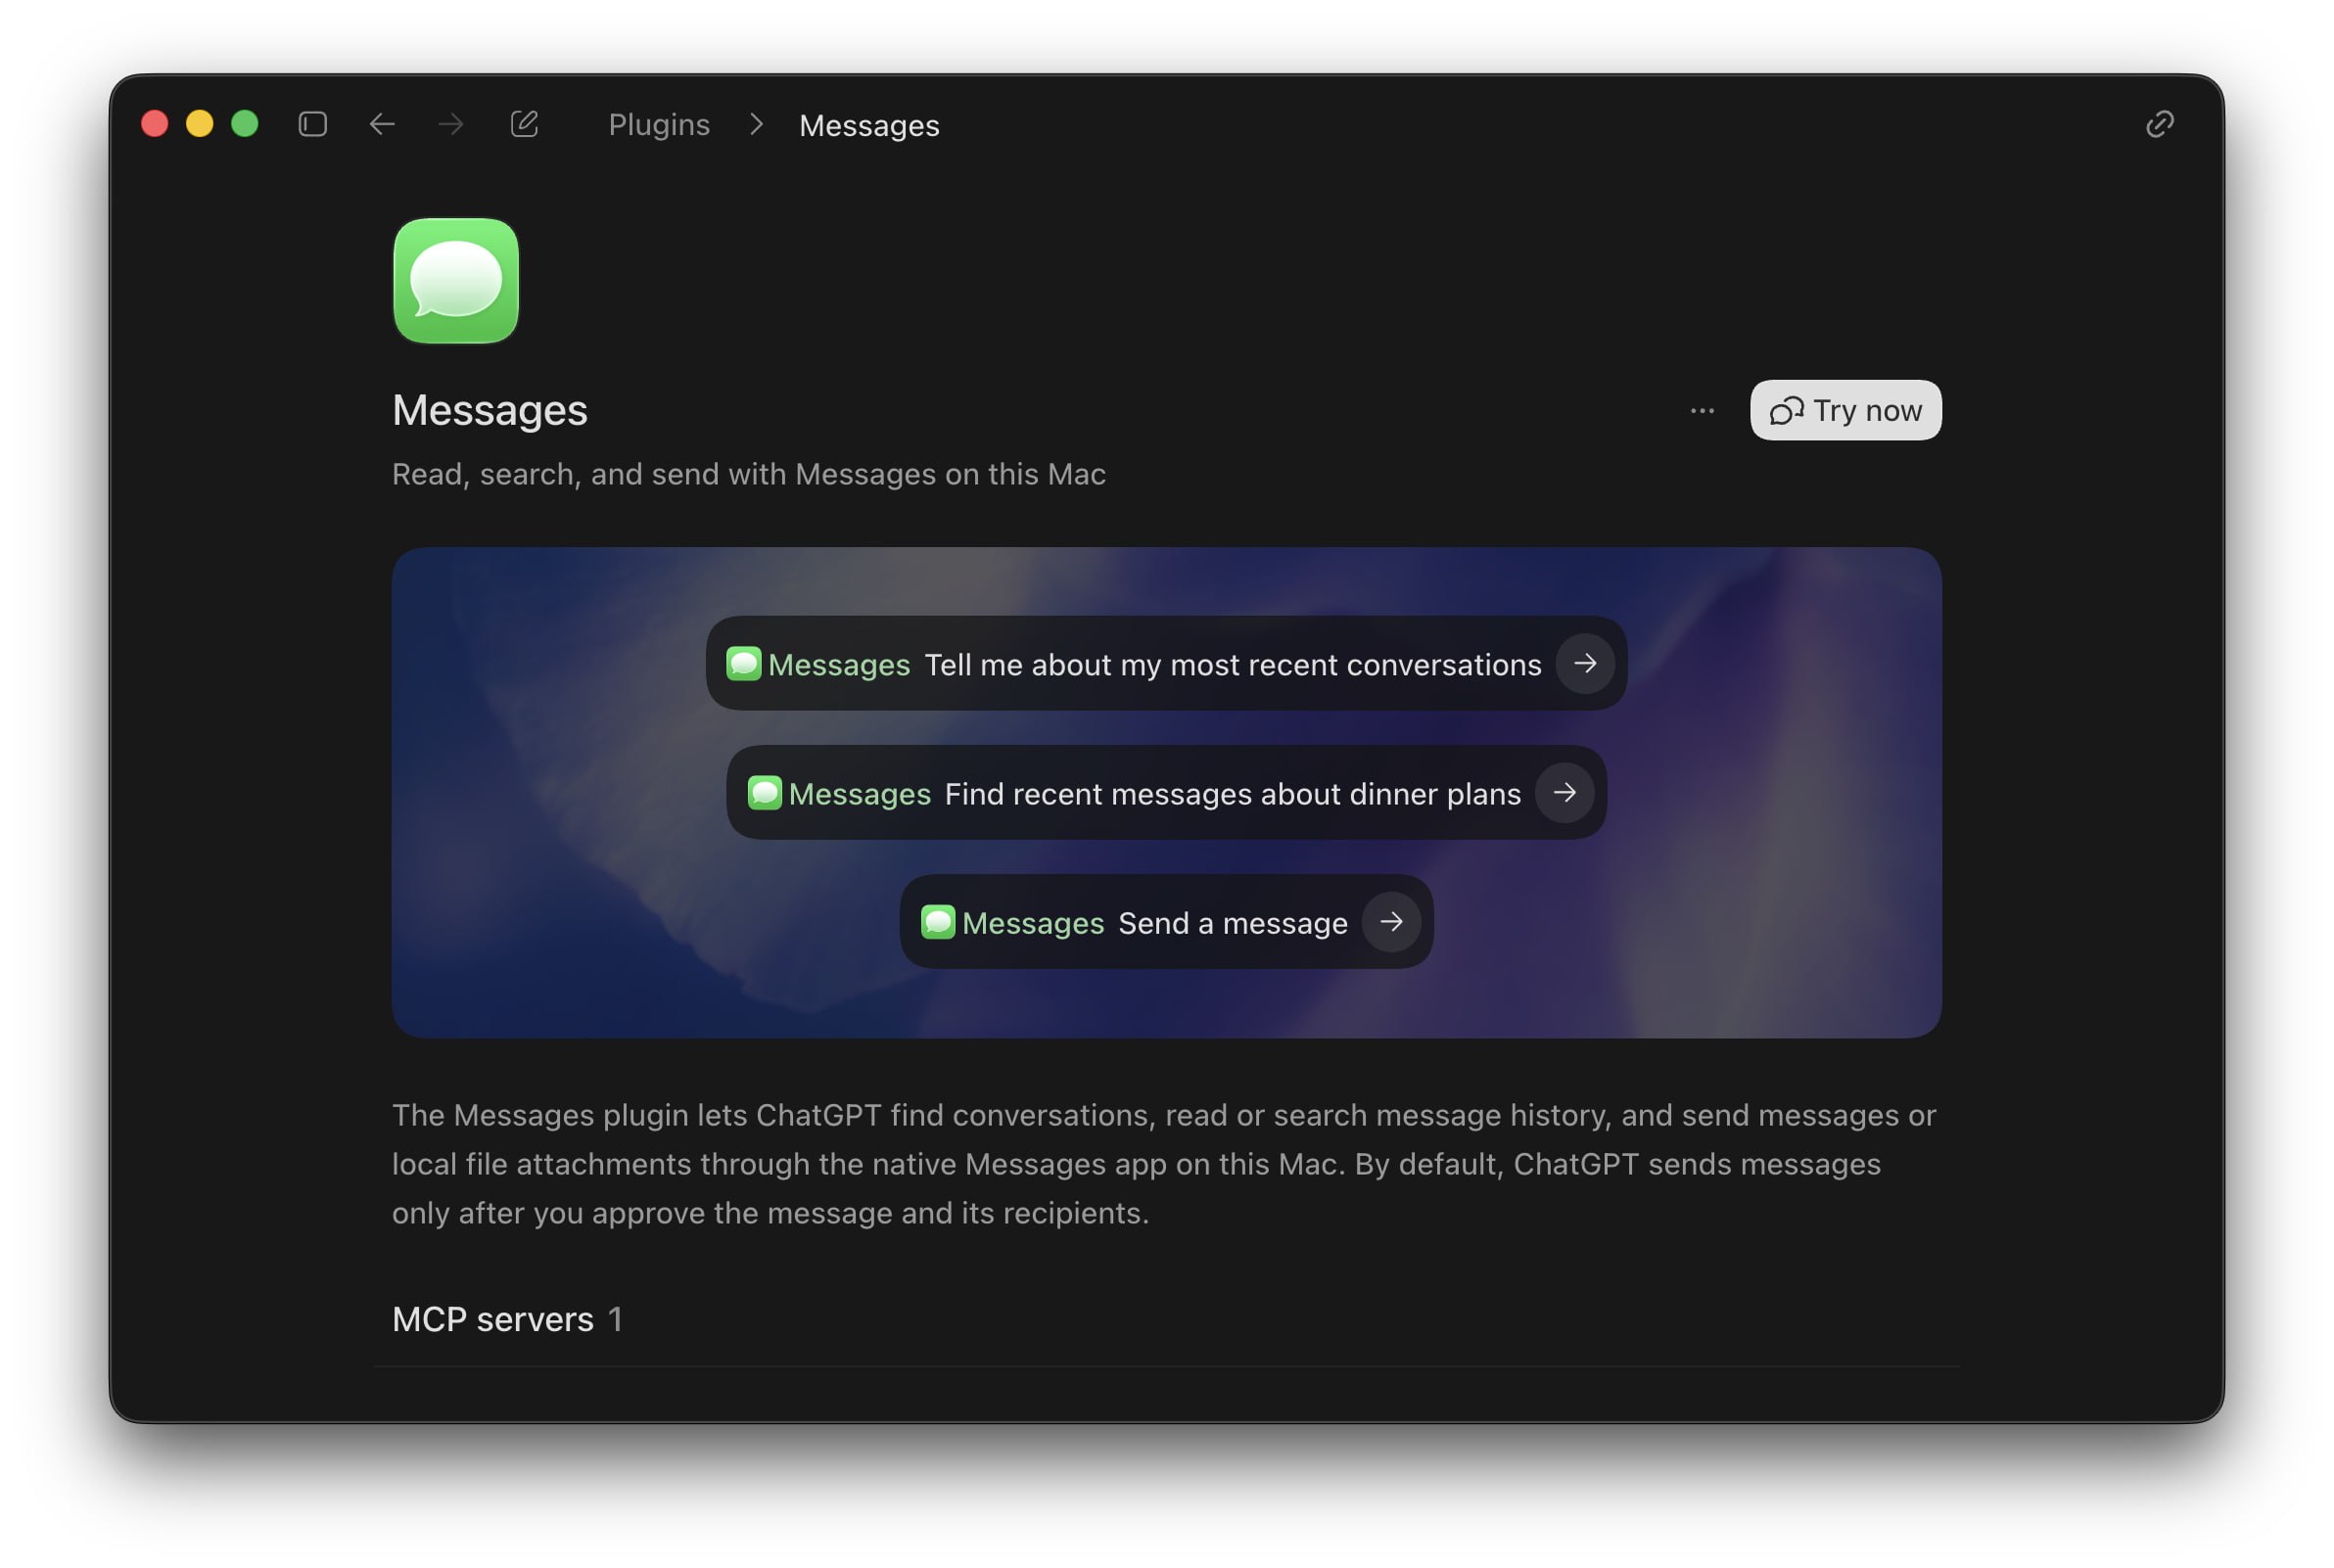This screenshot has width=2334, height=1568.
Task: Click the large Messages app icon
Action: tap(456, 281)
